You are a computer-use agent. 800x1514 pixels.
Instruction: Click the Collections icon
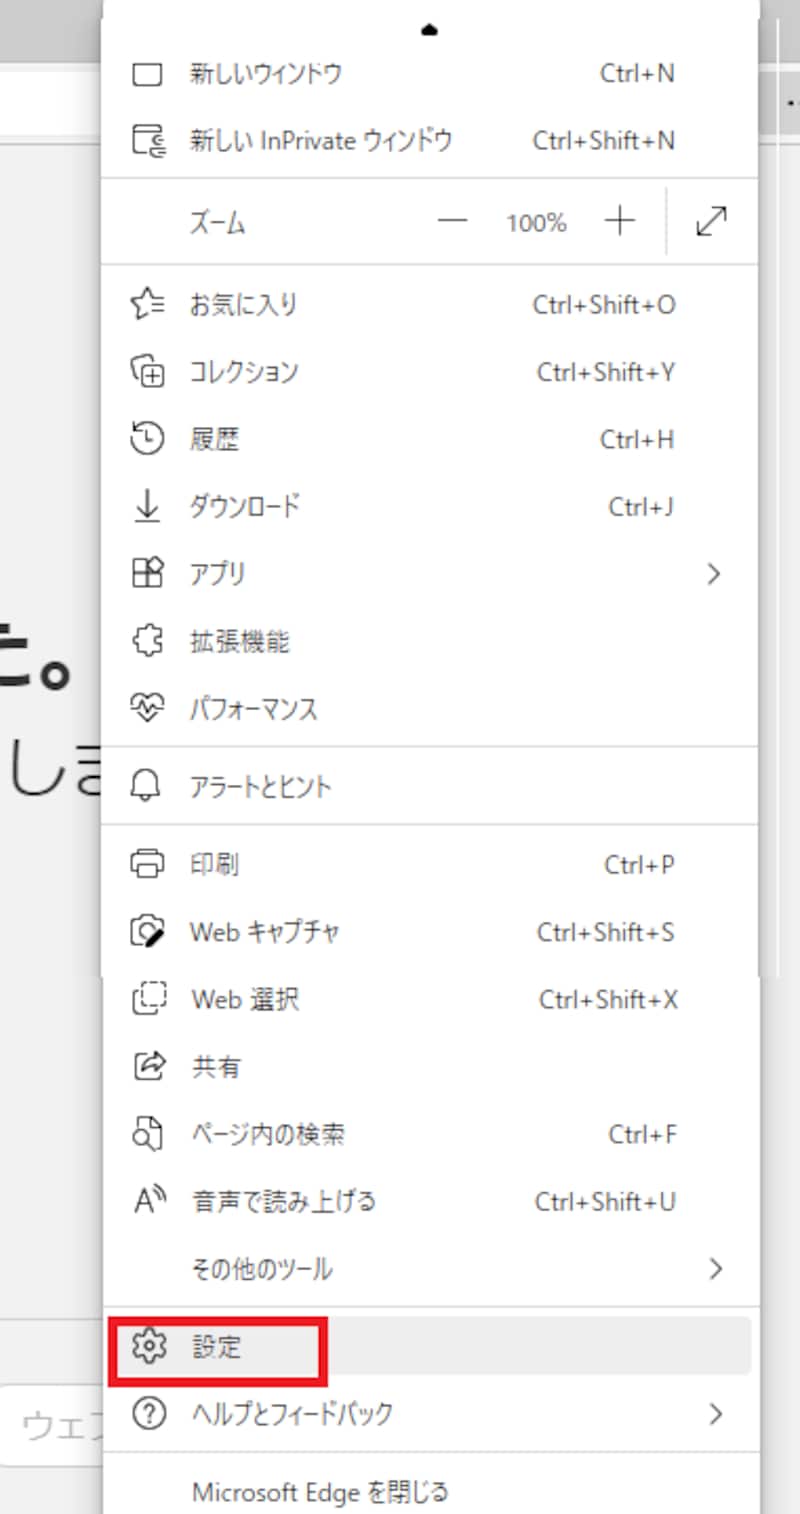click(148, 372)
